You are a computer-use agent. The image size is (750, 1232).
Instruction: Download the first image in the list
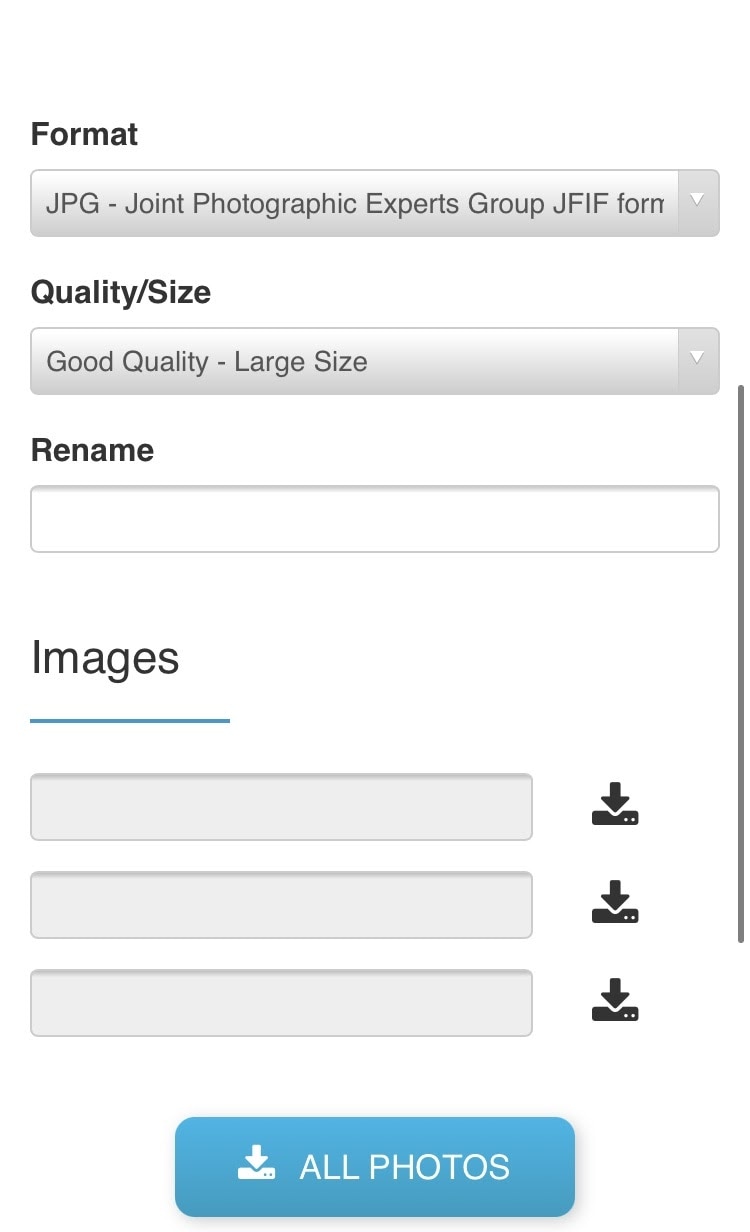click(x=615, y=805)
